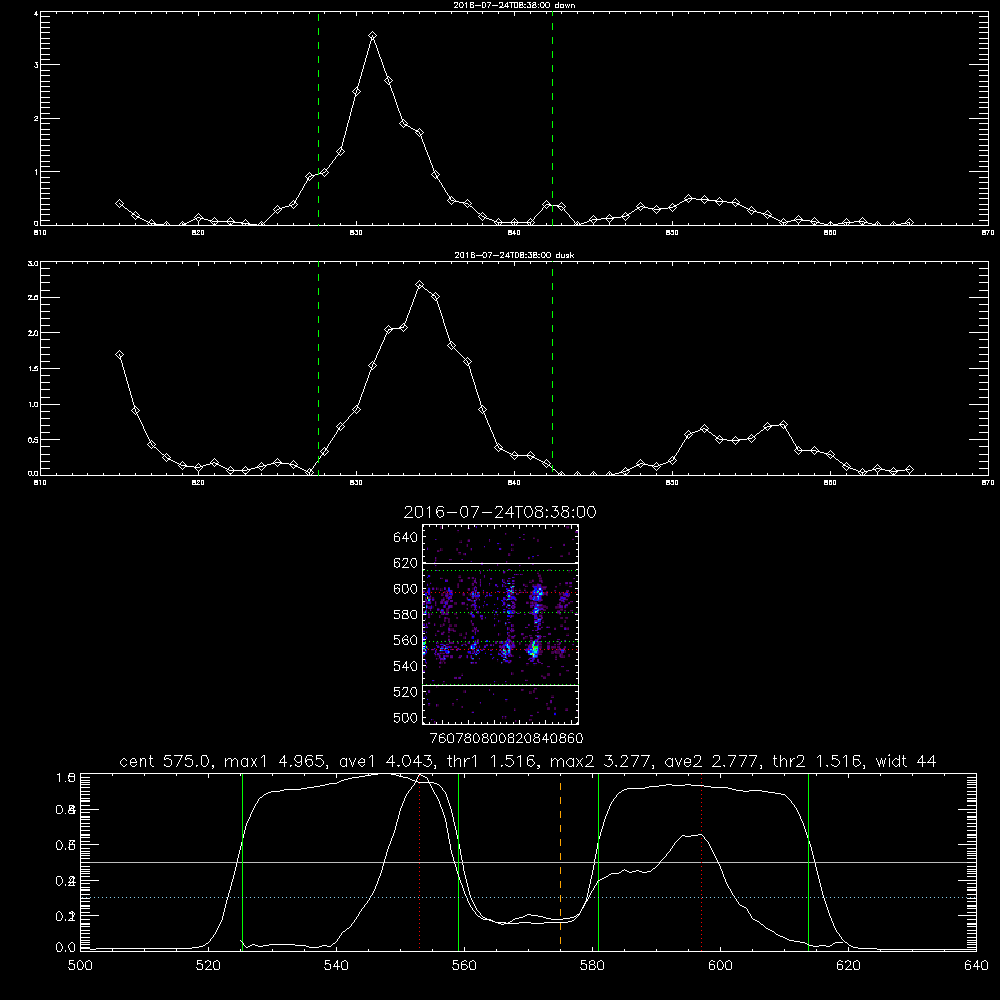Image resolution: width=1000 pixels, height=1000 pixels.
Task: Click the green vertical line near 525 in bottom plot
Action: [242, 861]
